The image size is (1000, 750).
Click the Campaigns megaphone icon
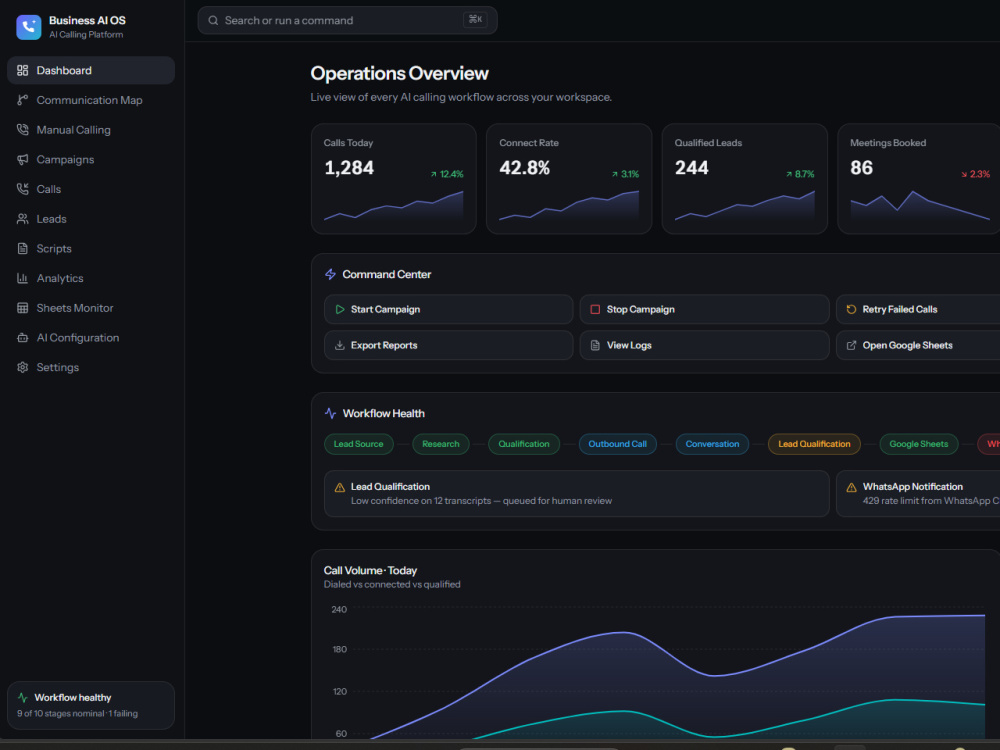pos(22,159)
